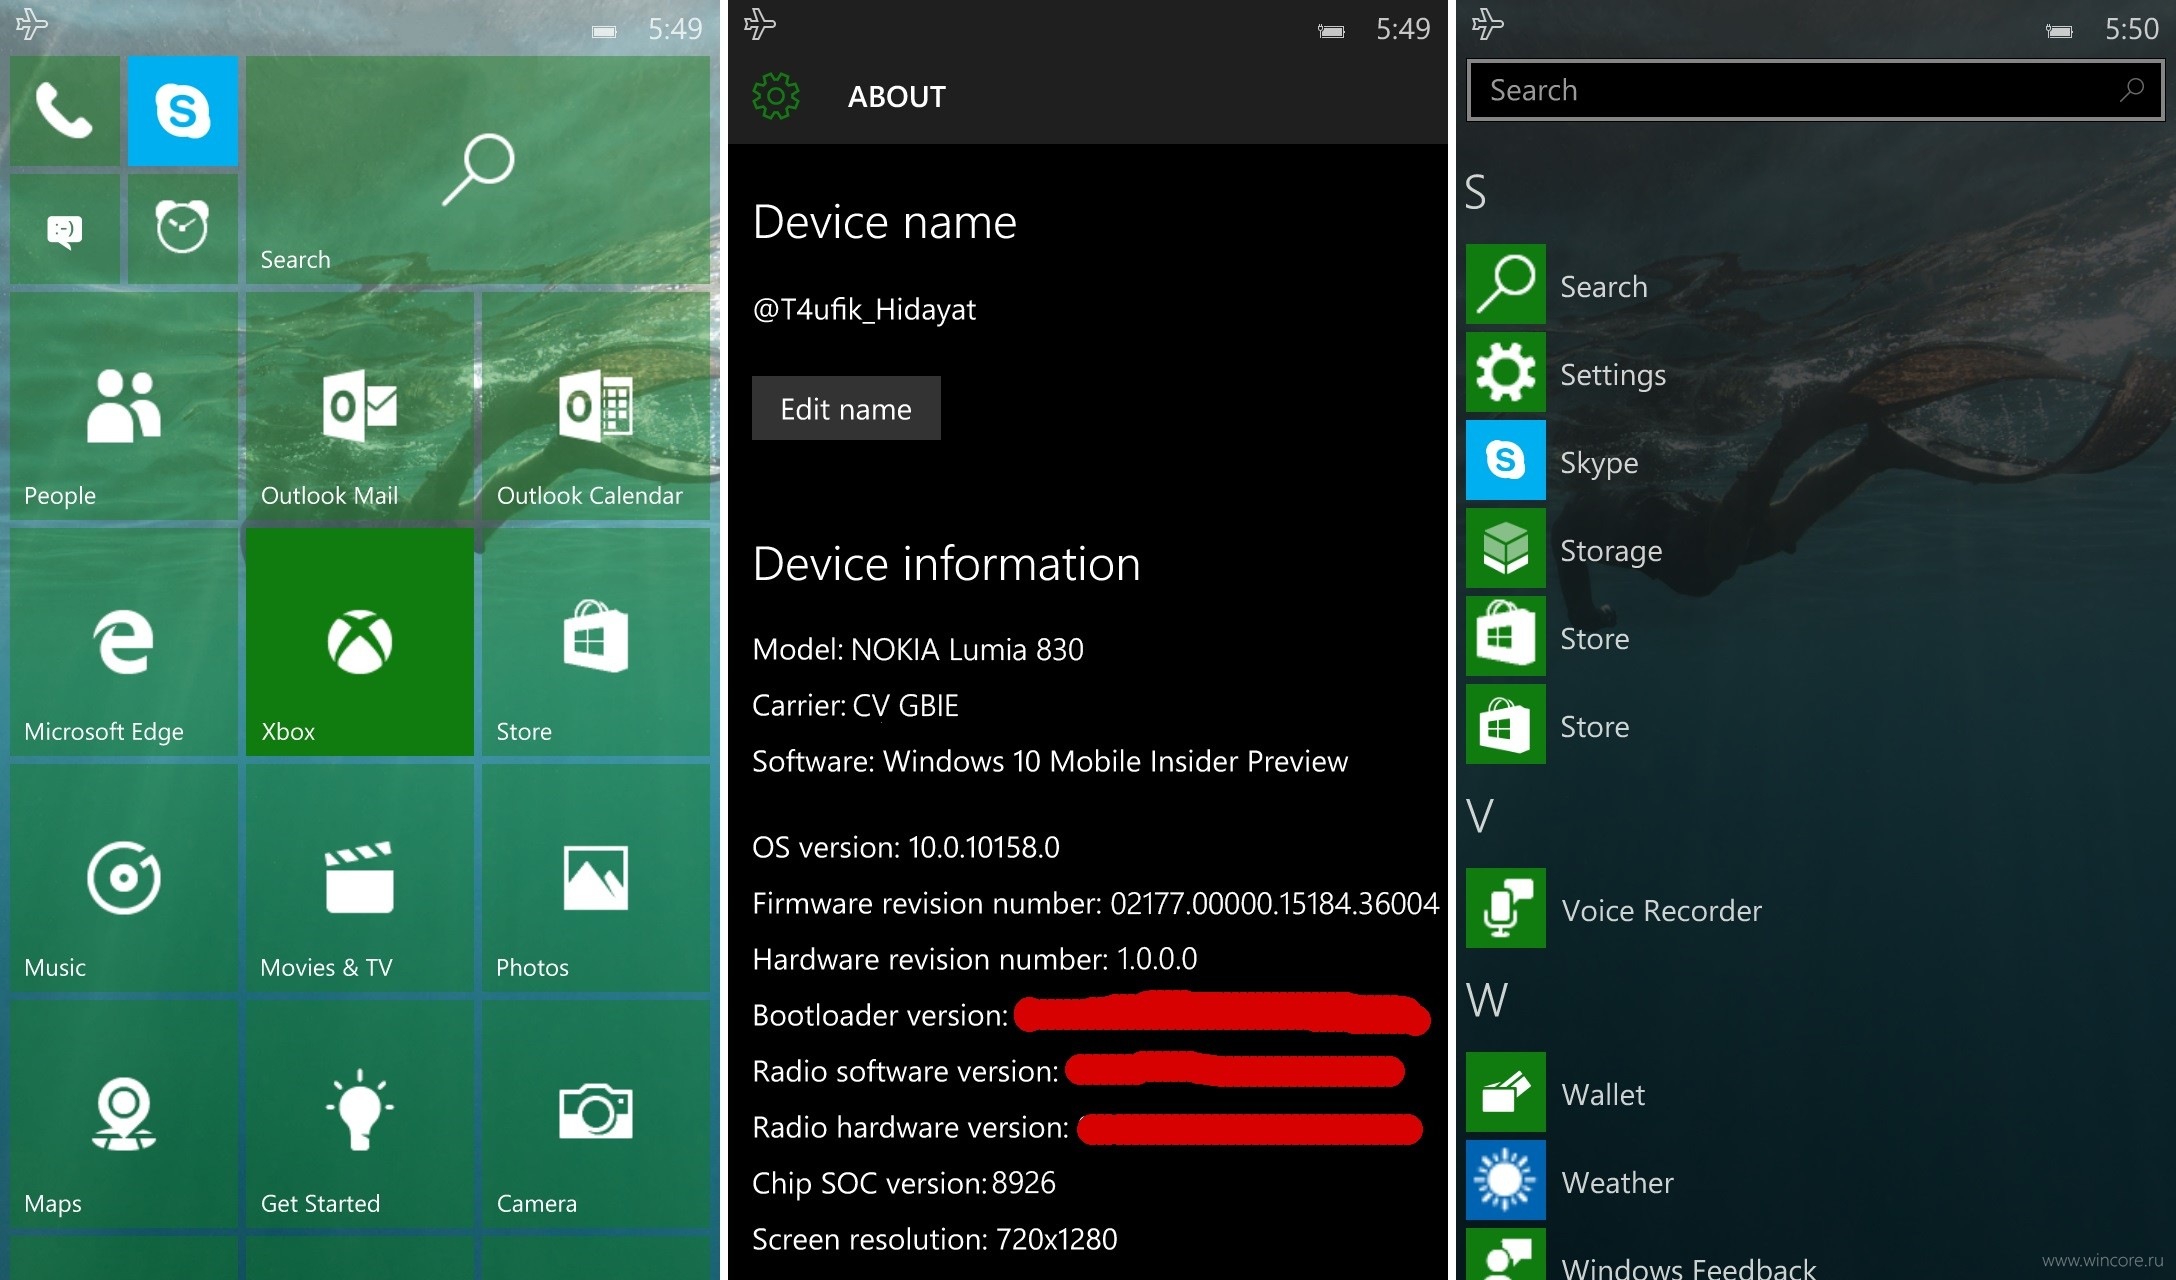Open the Maps tile

click(x=124, y=1114)
